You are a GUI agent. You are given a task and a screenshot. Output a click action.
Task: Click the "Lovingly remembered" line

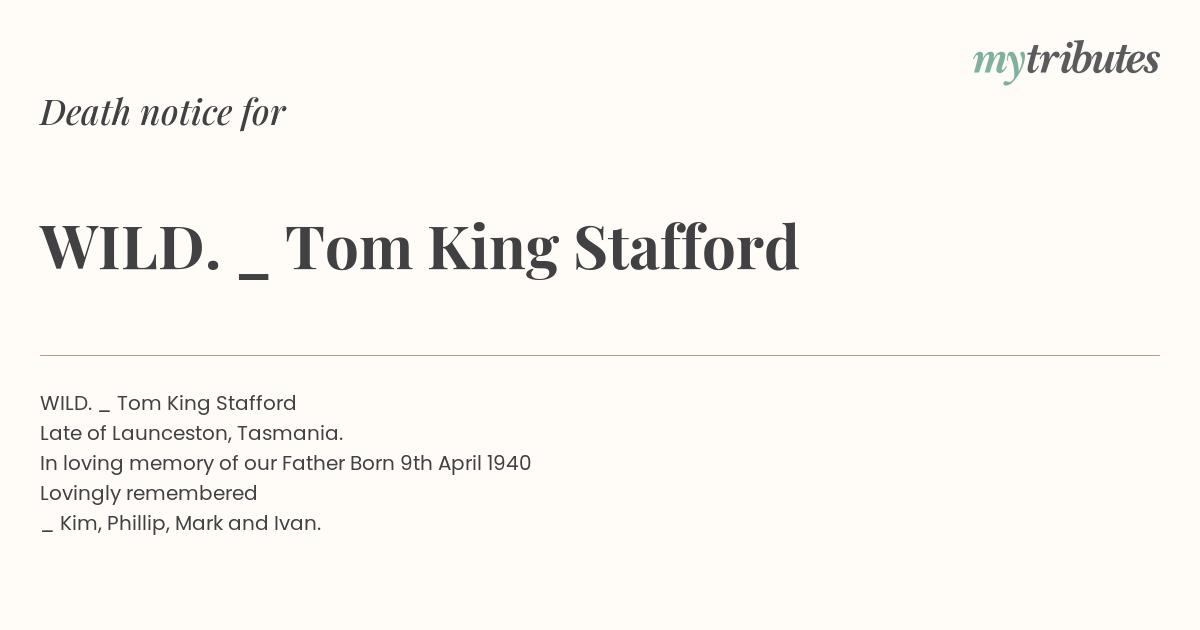click(149, 493)
